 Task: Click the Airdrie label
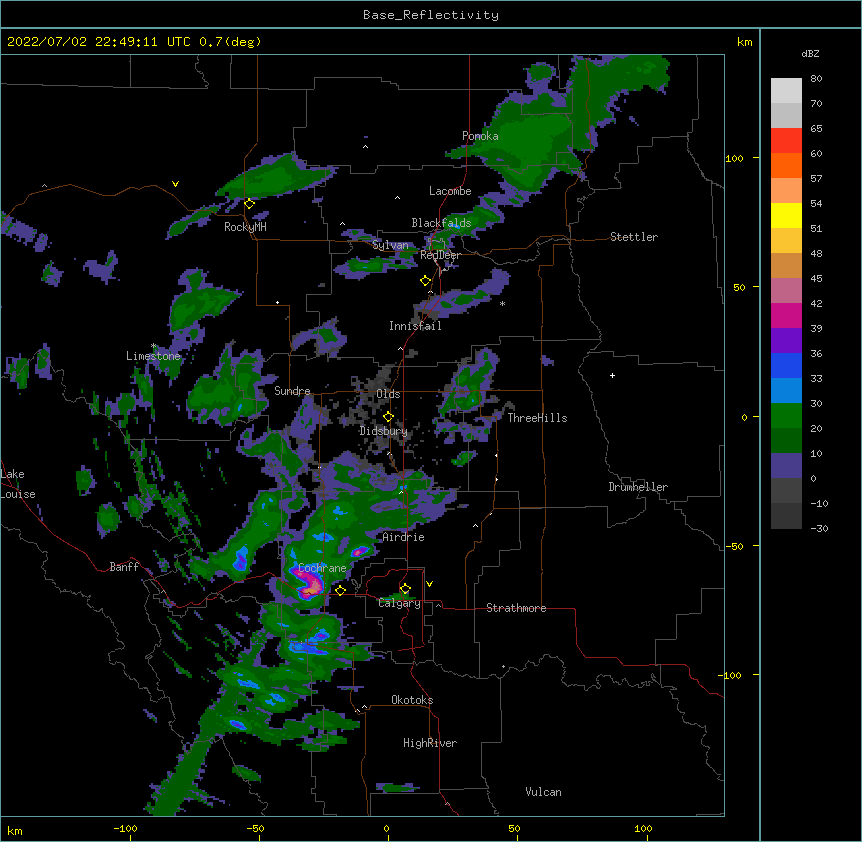tap(403, 538)
